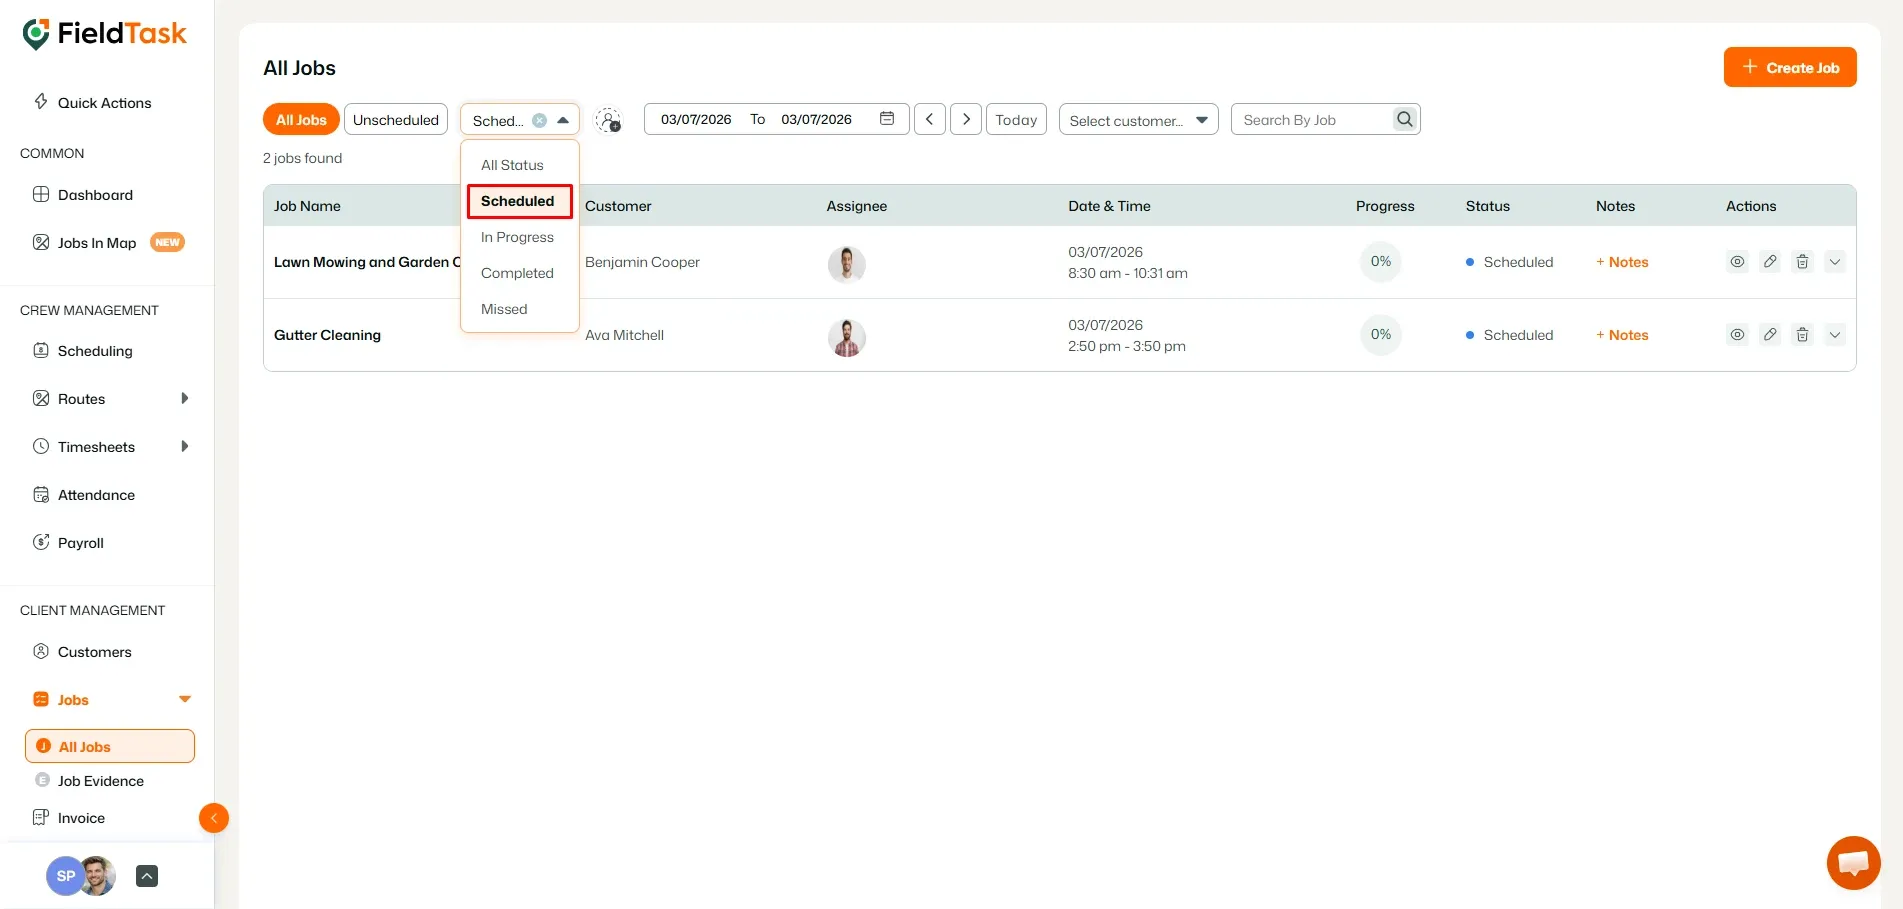The image size is (1903, 909).
Task: Open the Gutter Cleaning job name
Action: 327,334
